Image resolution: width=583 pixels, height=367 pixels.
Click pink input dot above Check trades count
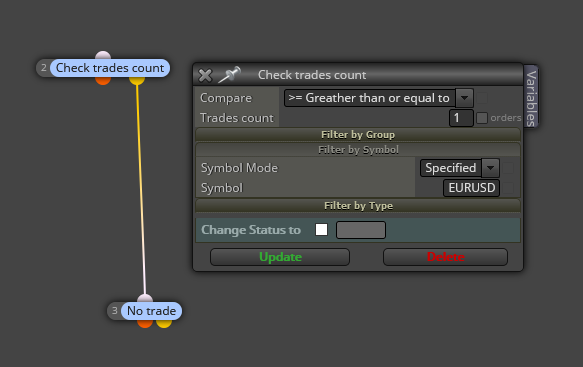pos(103,55)
